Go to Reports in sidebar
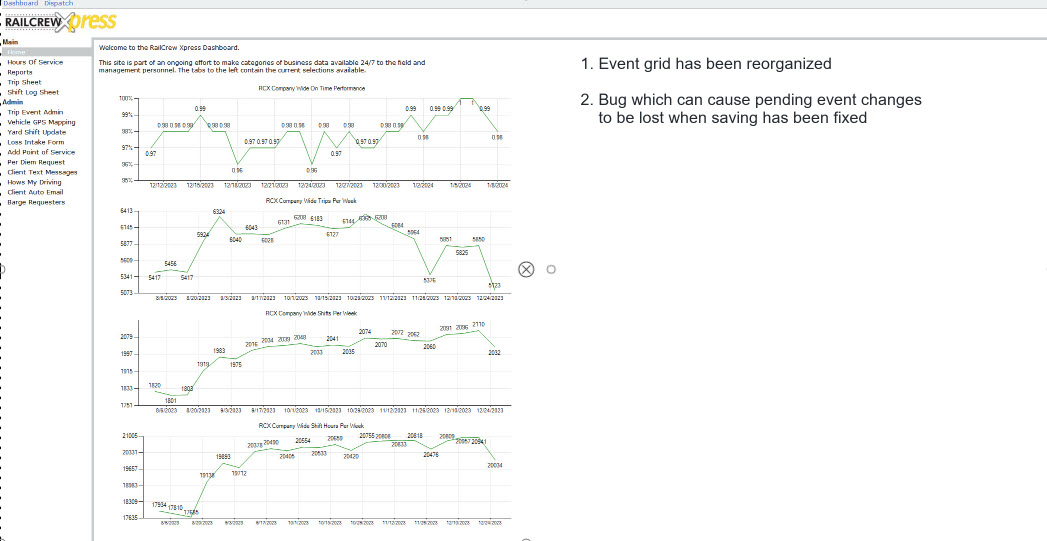 [20, 72]
